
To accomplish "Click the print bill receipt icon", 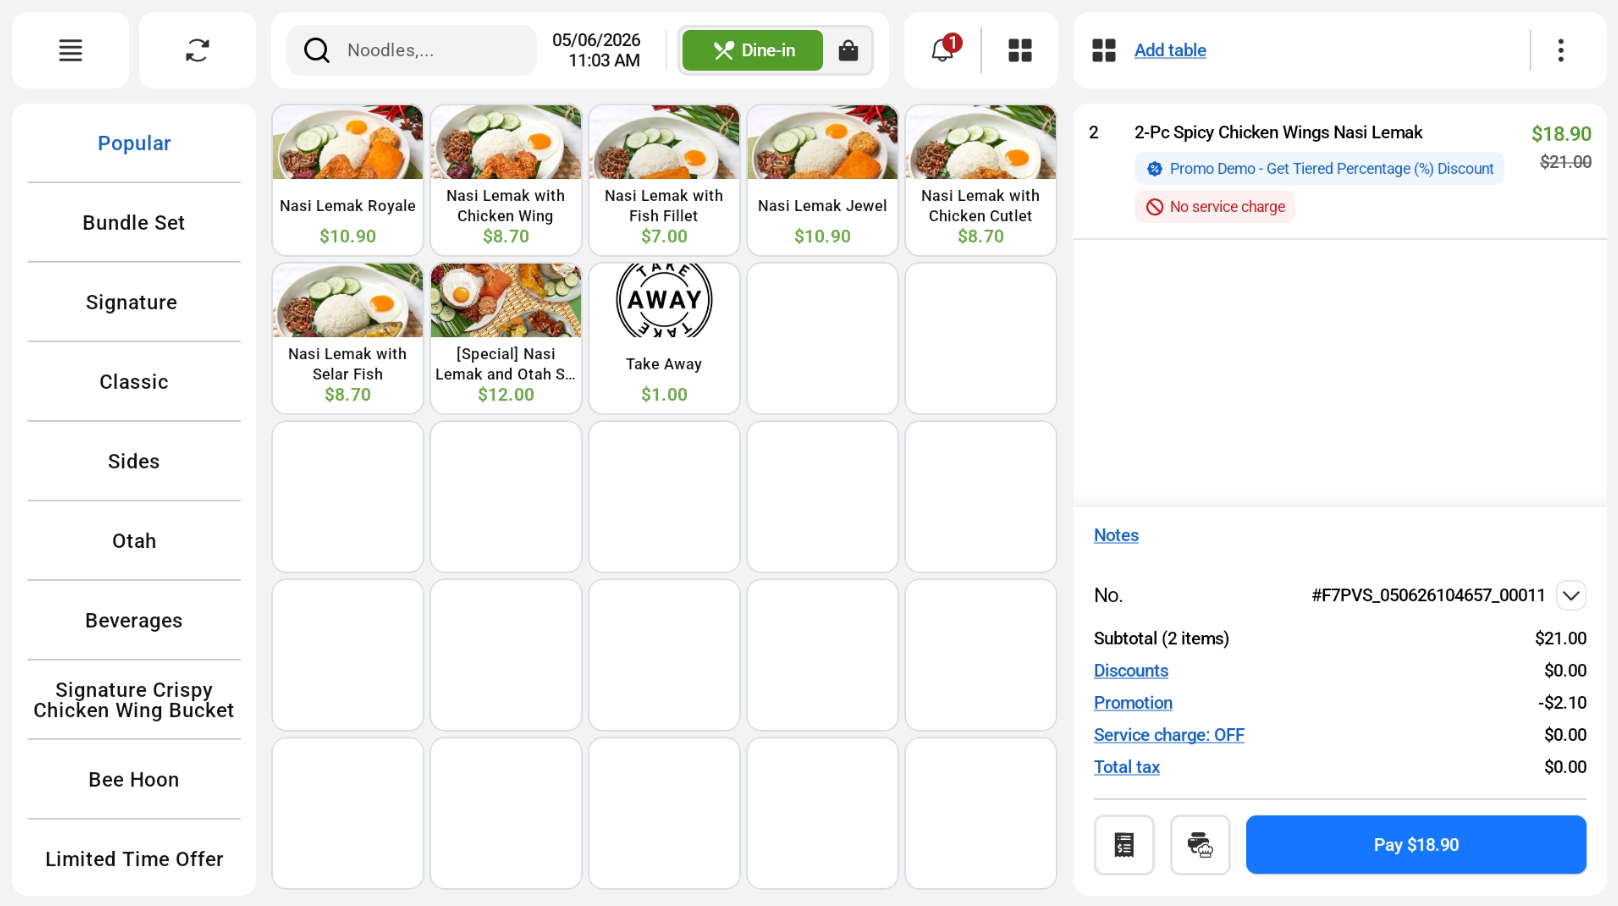I will [1124, 845].
